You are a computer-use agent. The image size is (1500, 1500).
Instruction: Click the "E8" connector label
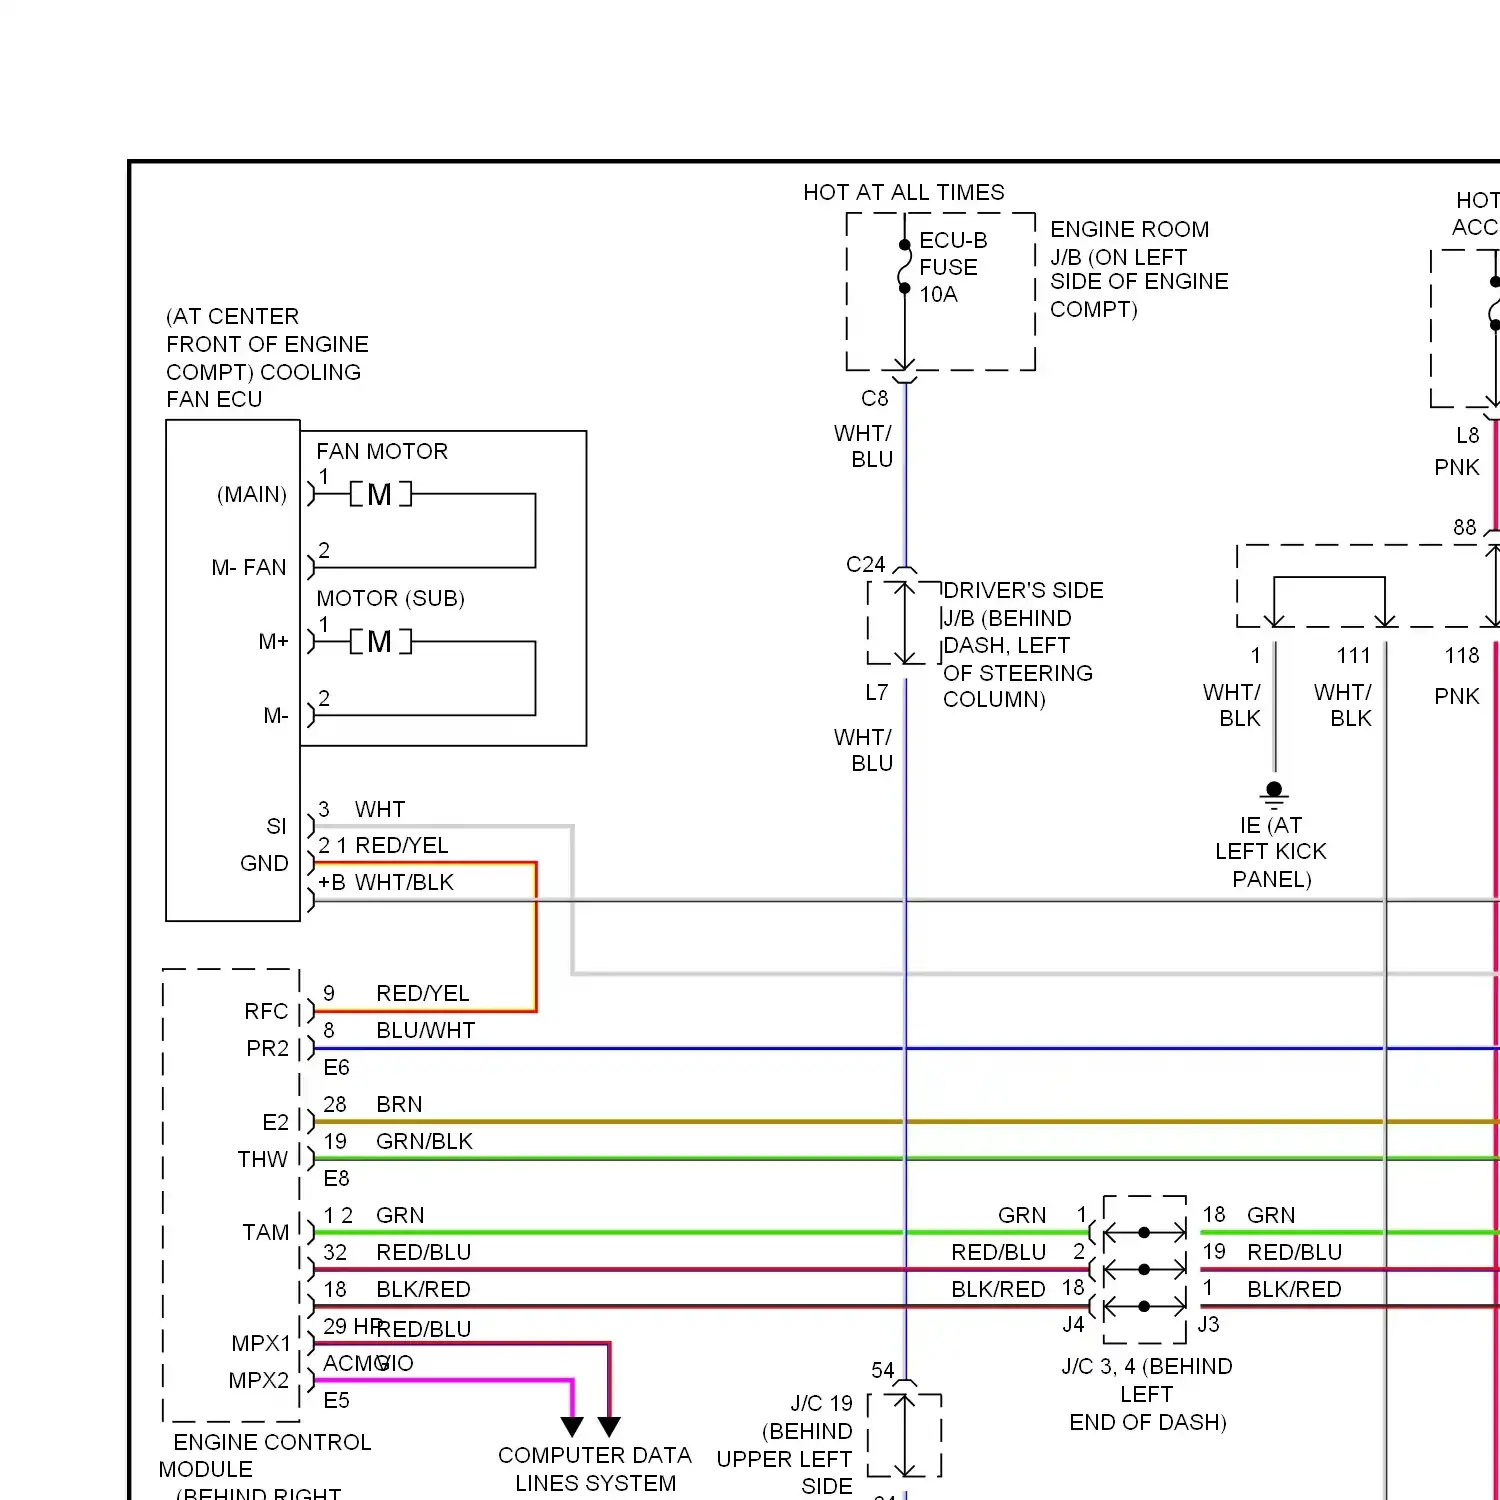(337, 1178)
